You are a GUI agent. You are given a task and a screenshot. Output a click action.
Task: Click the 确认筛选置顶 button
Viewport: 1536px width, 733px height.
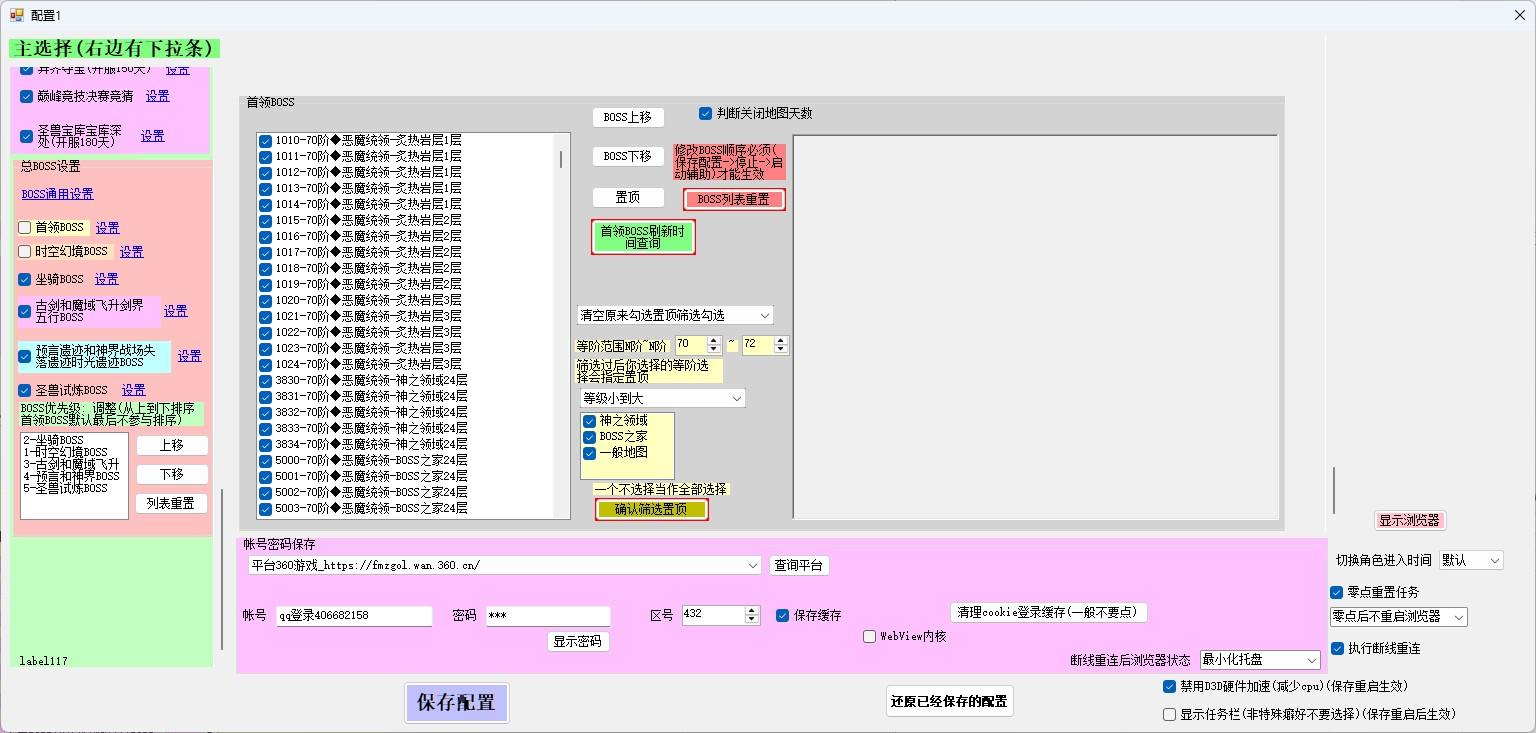(x=651, y=509)
